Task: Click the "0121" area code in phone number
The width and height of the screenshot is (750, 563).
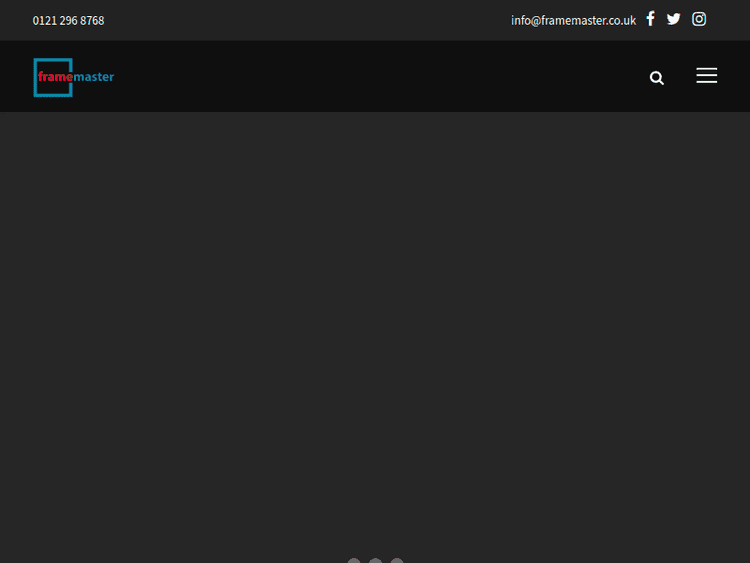Action: [44, 20]
